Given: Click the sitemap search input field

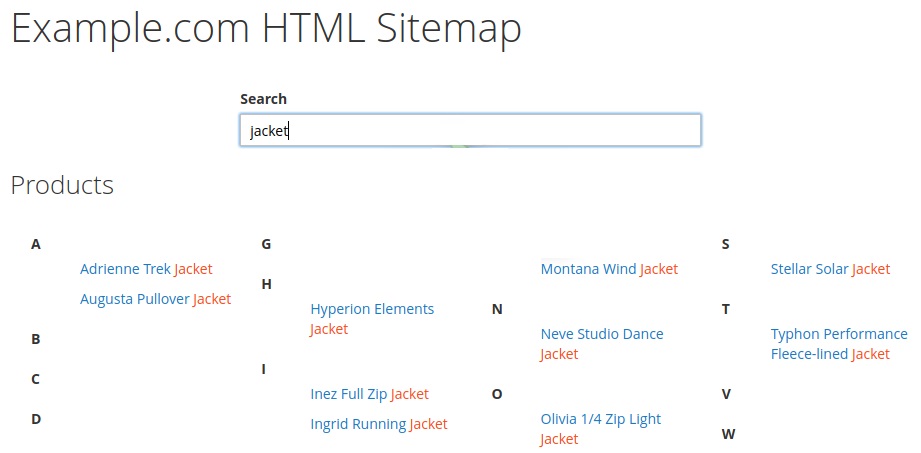Looking at the screenshot, I should click(470, 130).
